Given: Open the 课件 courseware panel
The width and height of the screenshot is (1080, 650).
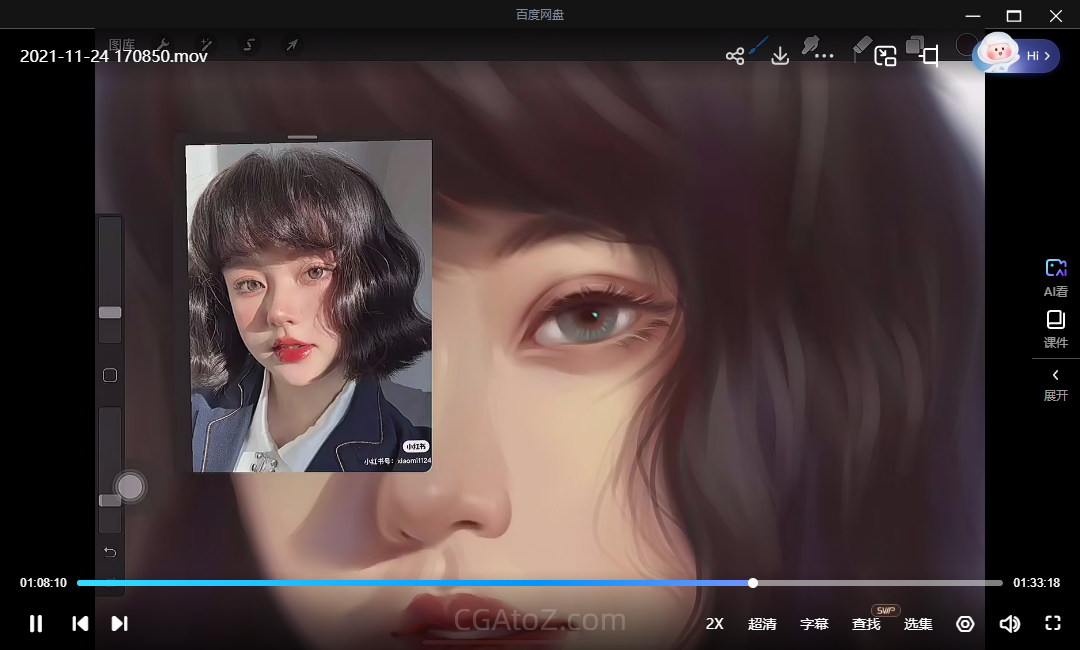Looking at the screenshot, I should click(1056, 330).
